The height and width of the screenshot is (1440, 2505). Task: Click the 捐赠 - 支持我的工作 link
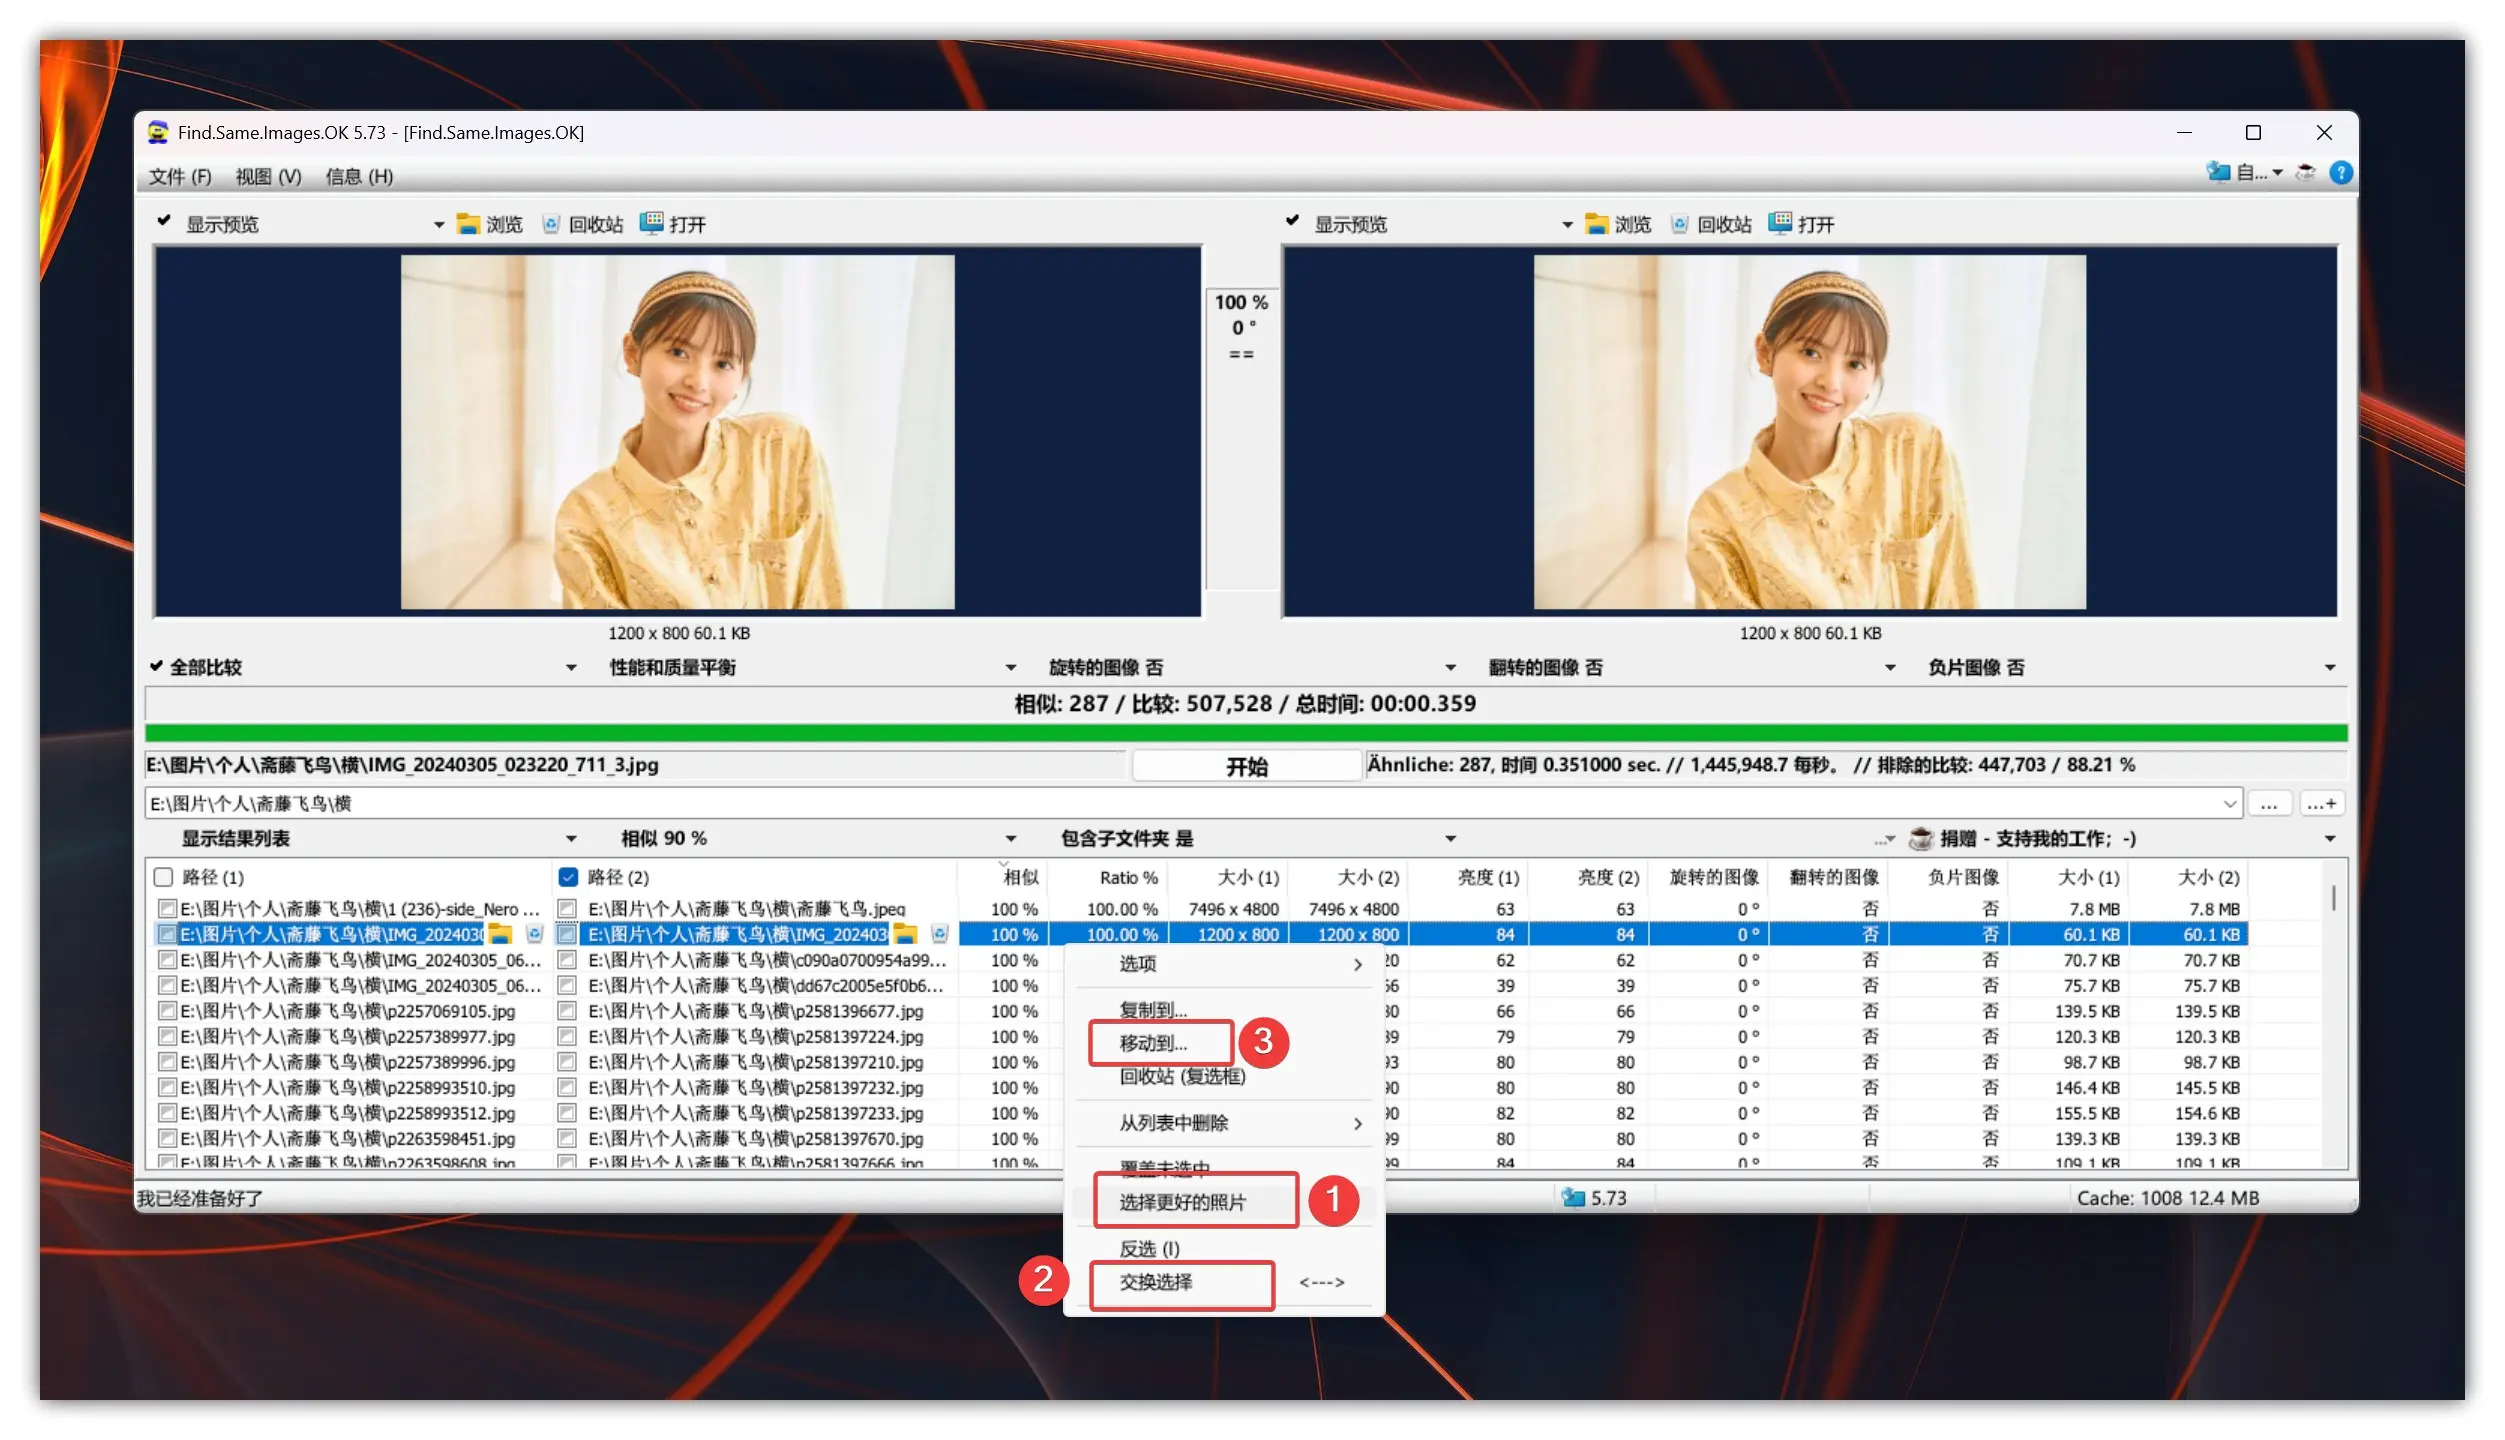coord(2038,839)
